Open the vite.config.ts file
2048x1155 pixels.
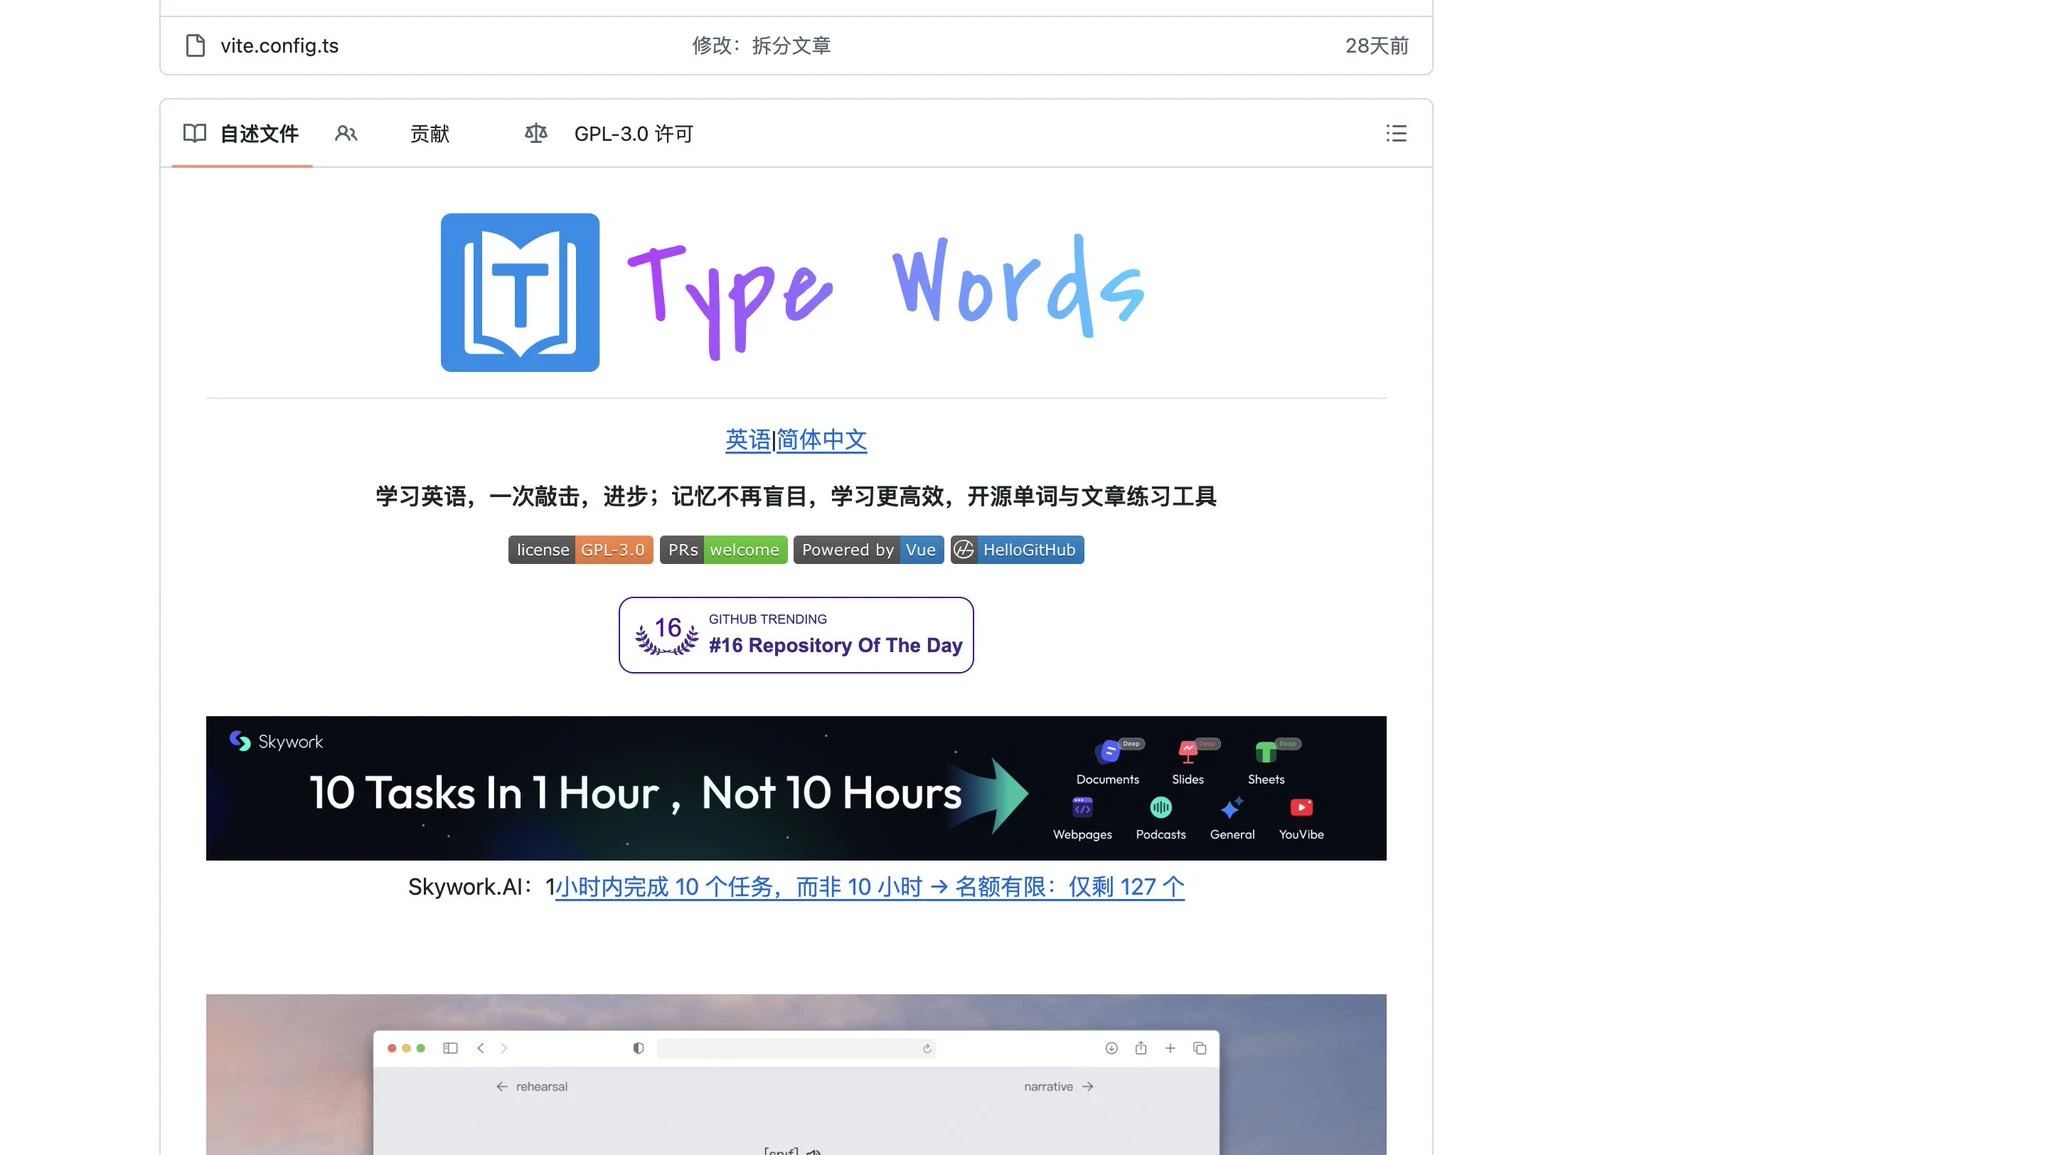pos(280,45)
